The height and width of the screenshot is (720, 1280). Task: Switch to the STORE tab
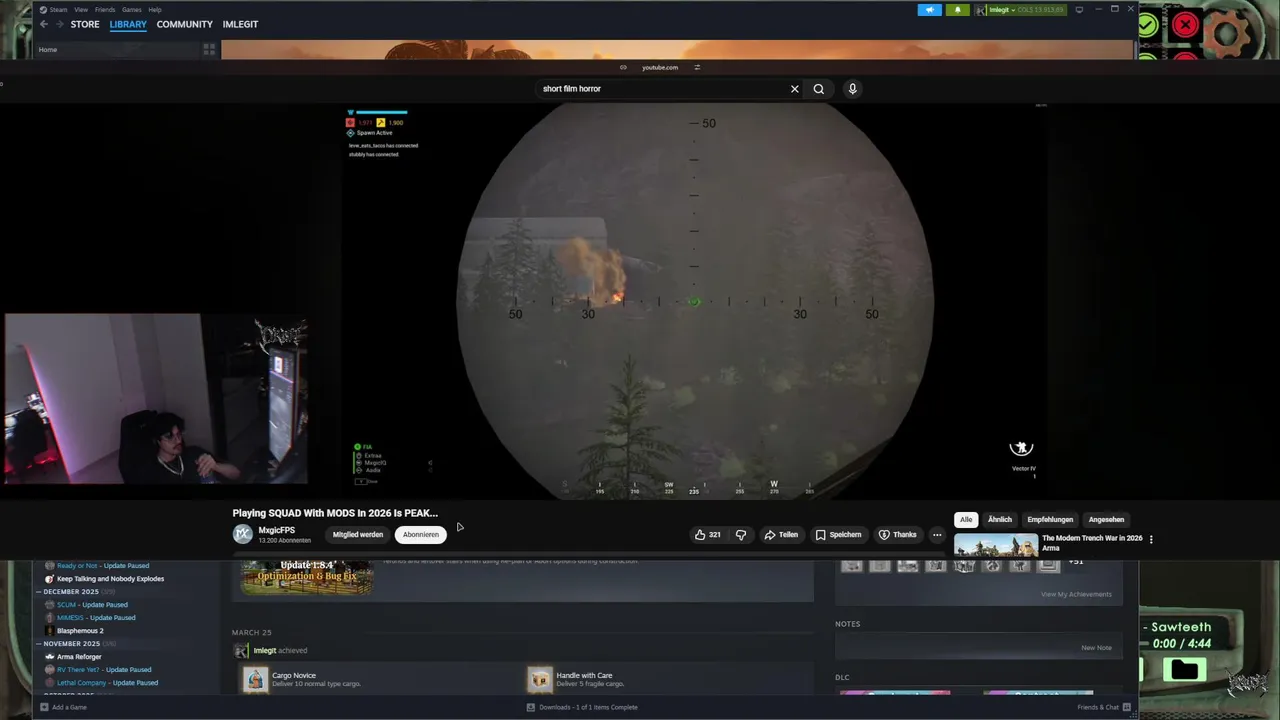(x=85, y=24)
